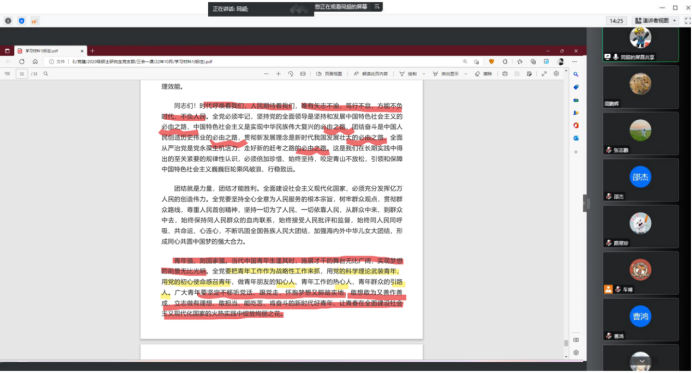The image size is (692, 373).
Task: Select the eraser 擦除 tool
Action: 483,74
